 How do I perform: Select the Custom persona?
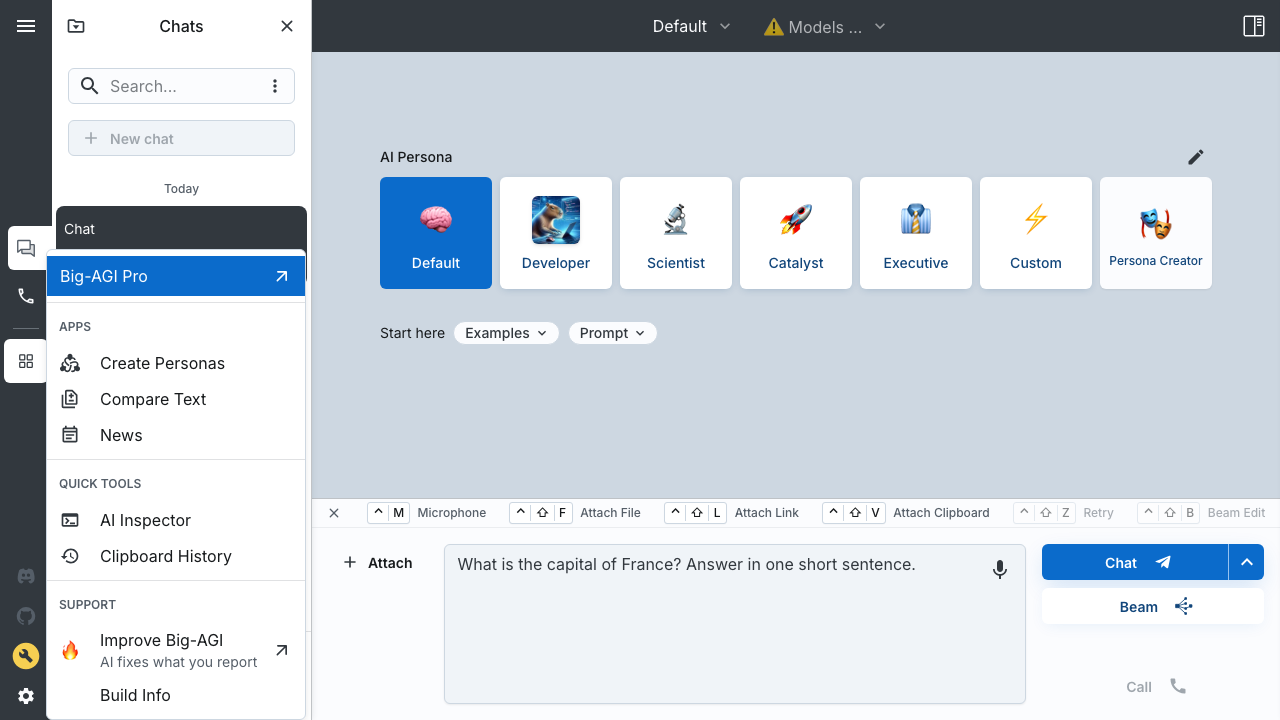point(1036,233)
